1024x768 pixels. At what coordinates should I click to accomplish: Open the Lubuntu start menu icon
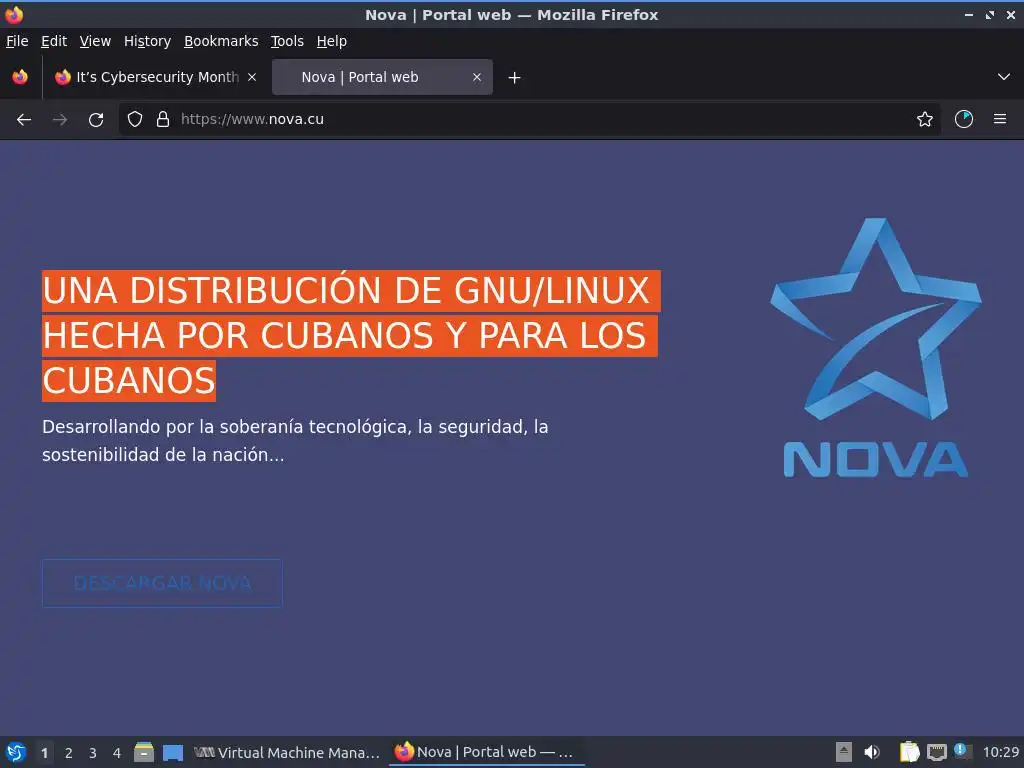click(16, 752)
